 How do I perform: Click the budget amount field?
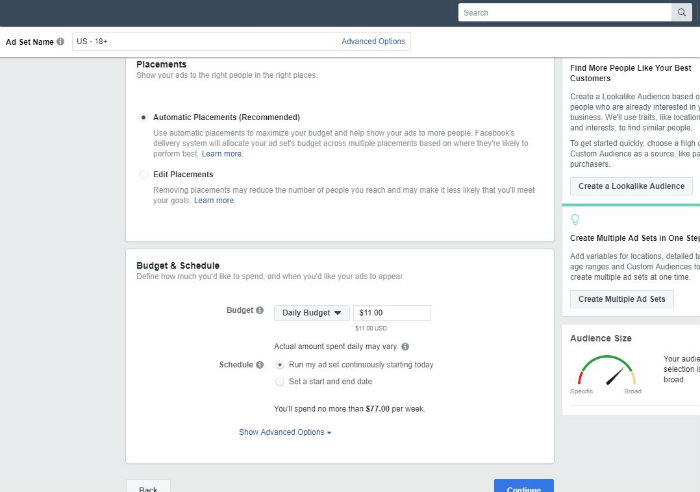391,313
